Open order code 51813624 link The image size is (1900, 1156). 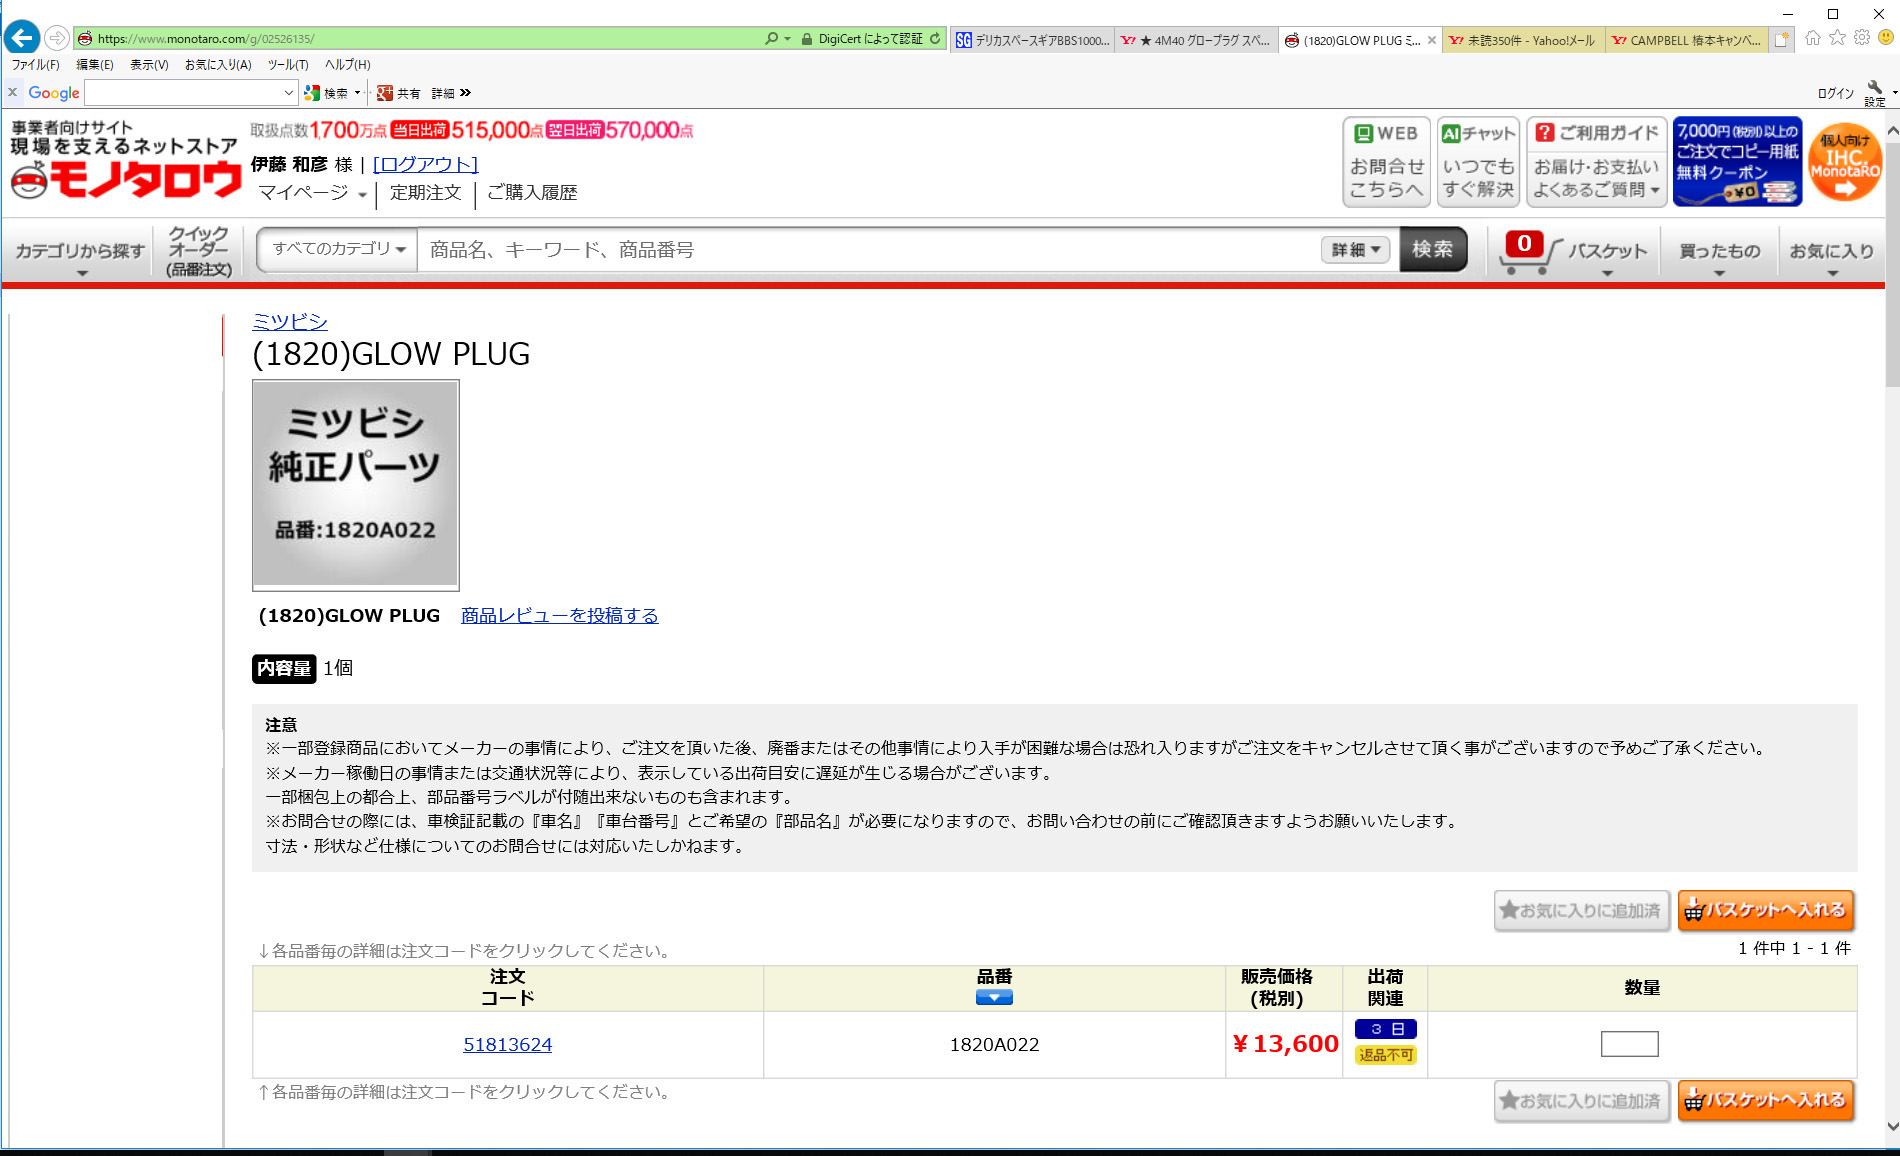(x=507, y=1045)
